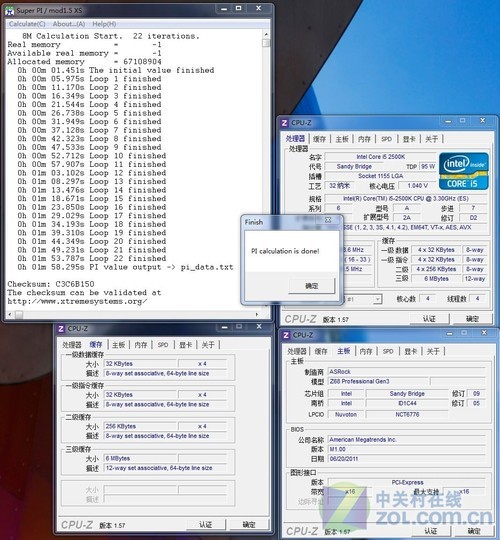Screen dimensions: 500x540
Task: Click 'American Megatrends Inc.' BIOS field
Action: pyautogui.click(x=407, y=440)
